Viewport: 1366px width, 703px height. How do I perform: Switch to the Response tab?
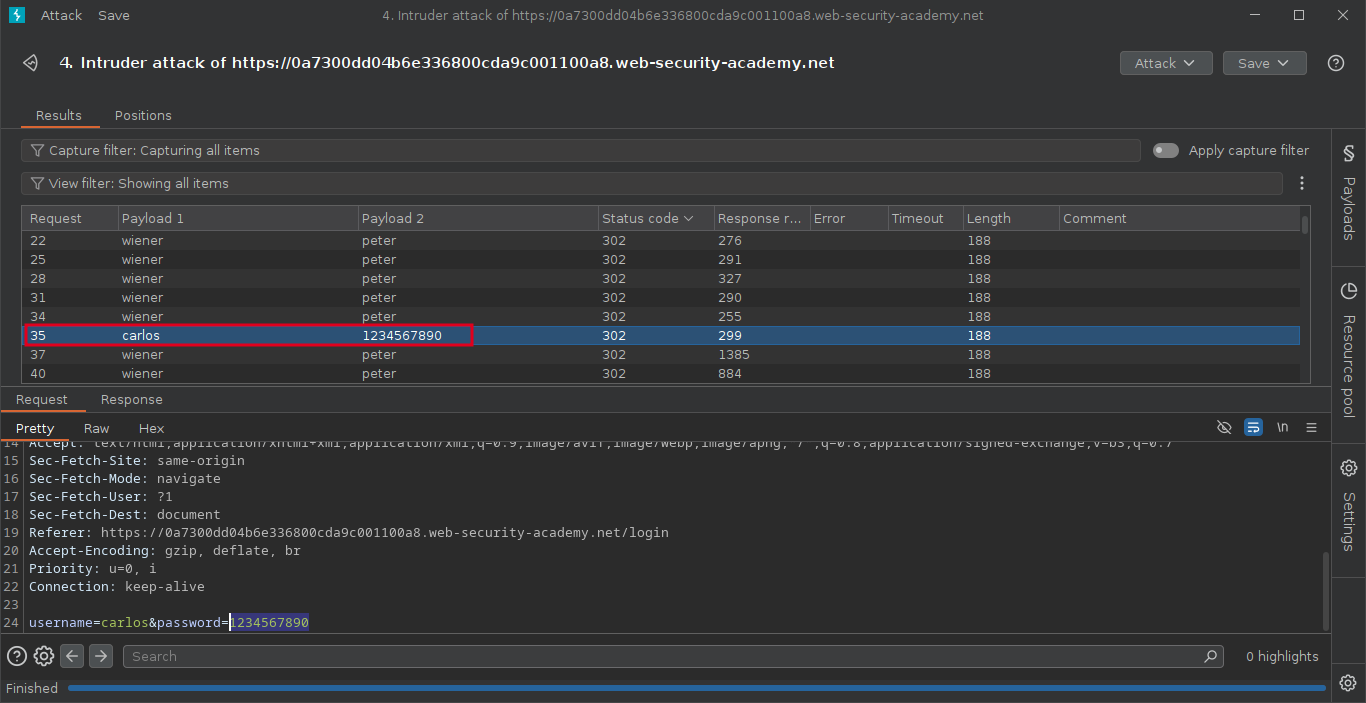pyautogui.click(x=131, y=399)
